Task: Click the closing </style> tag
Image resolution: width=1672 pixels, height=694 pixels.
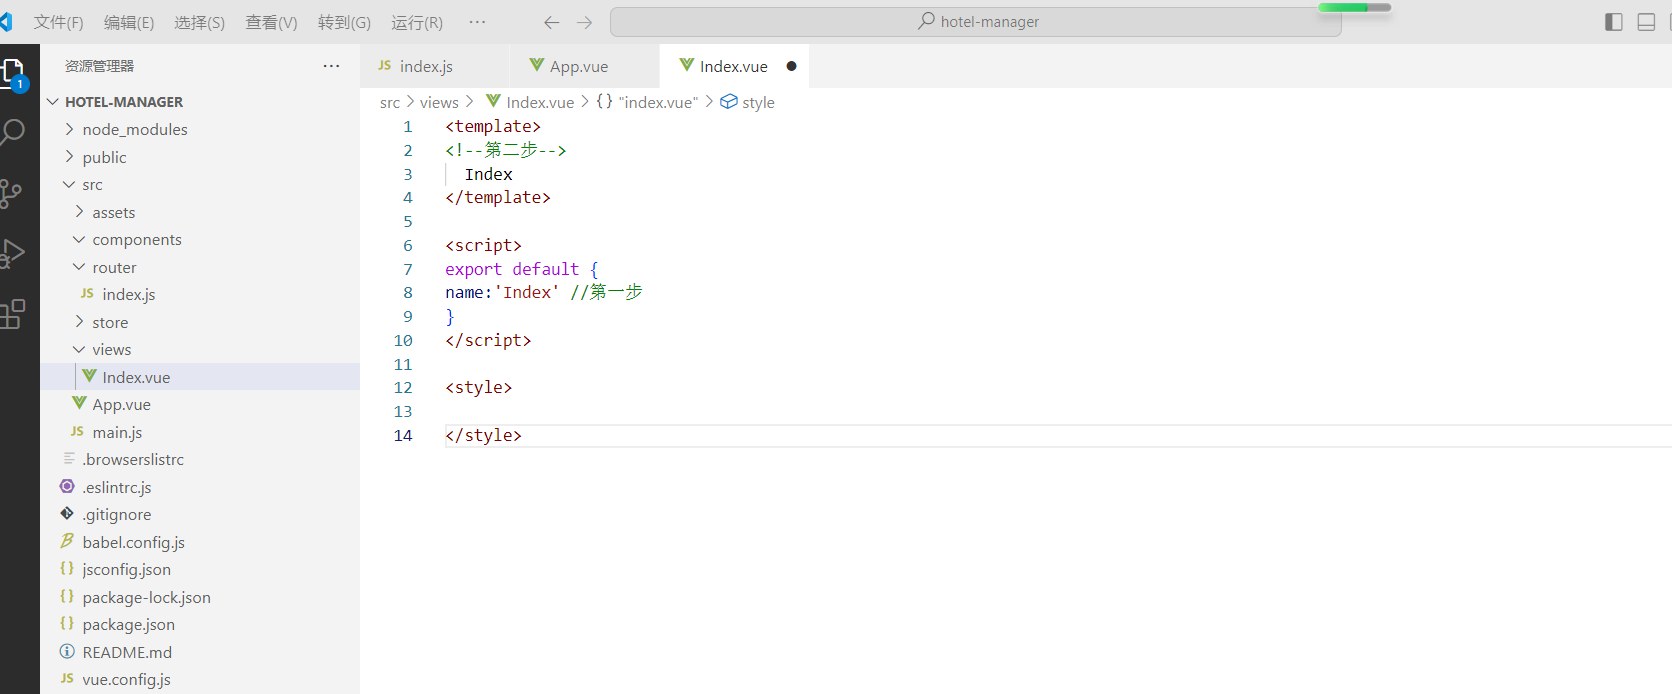Action: [x=484, y=435]
